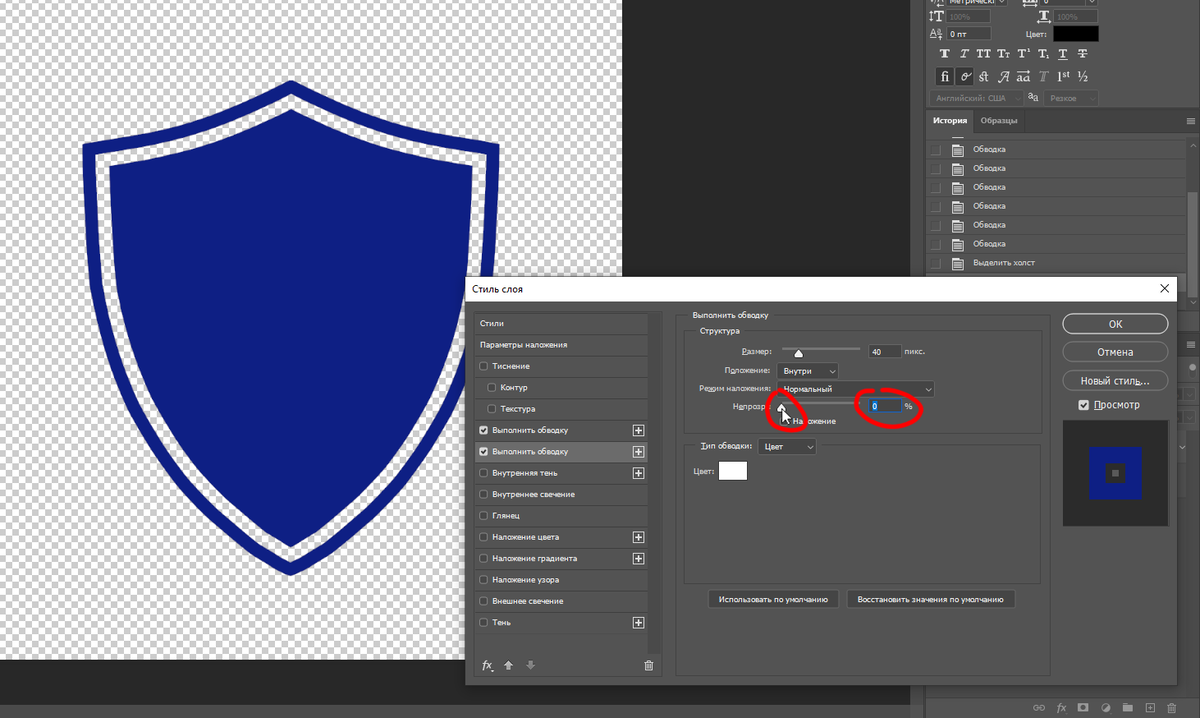Switch to История tab
This screenshot has height=718, width=1200.
click(x=950, y=121)
